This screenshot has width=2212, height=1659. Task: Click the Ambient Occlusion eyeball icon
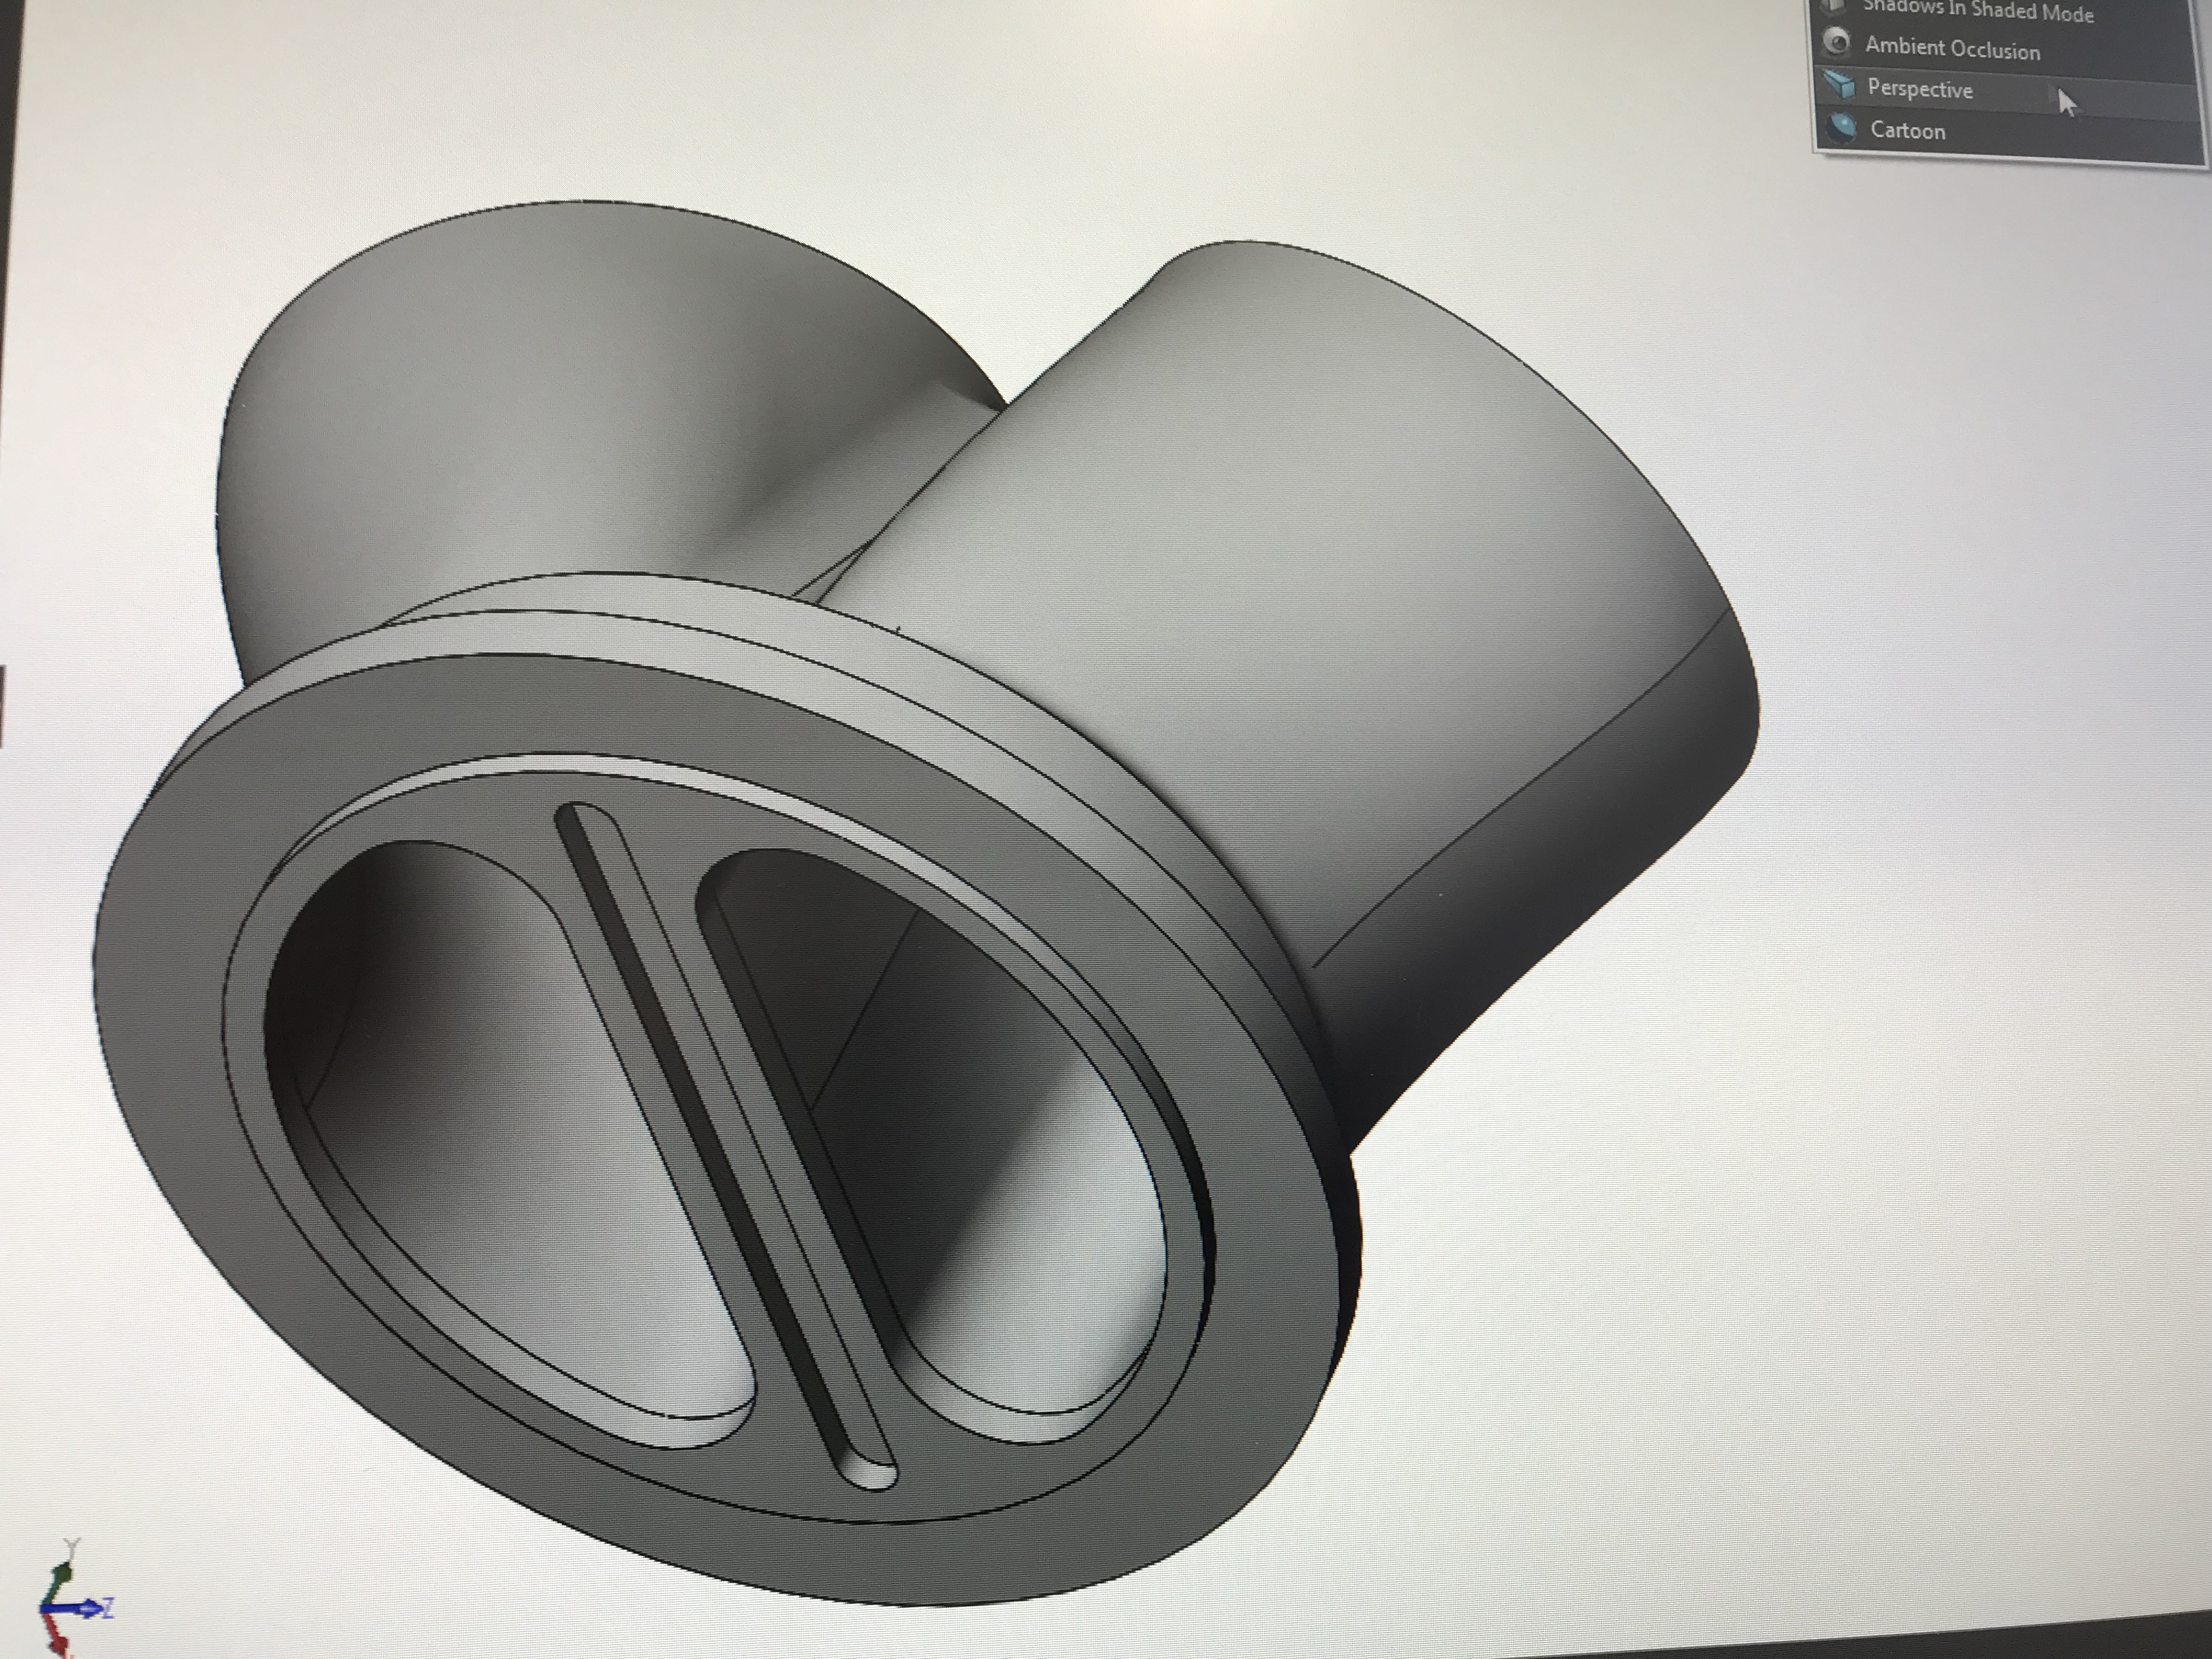pos(1837,42)
